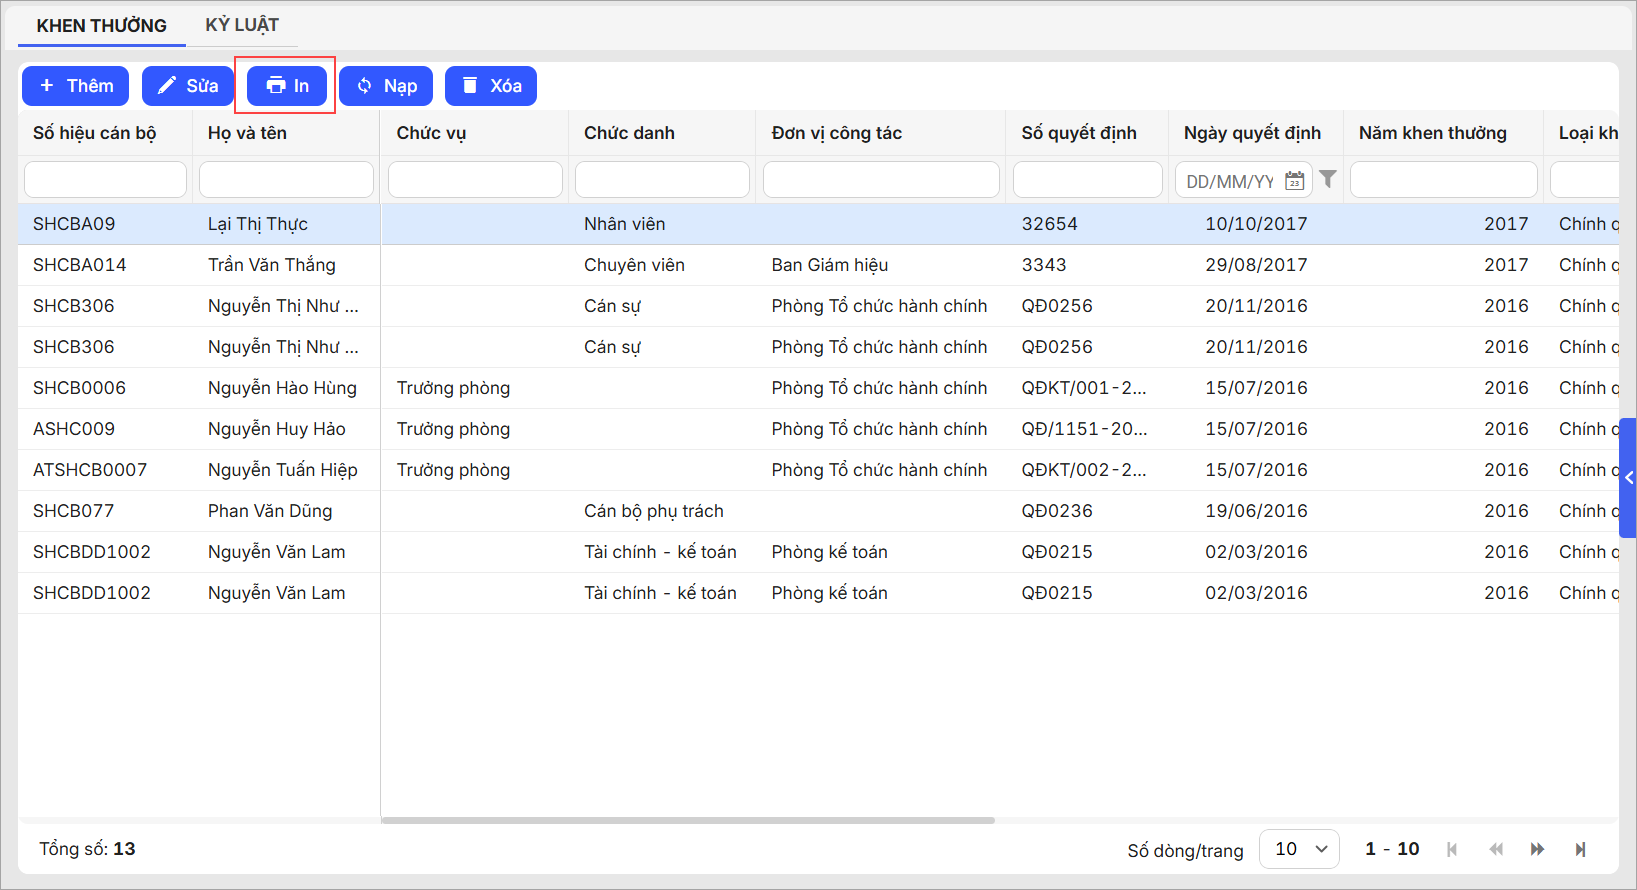
Task: Go to the last page
Action: [1580, 849]
